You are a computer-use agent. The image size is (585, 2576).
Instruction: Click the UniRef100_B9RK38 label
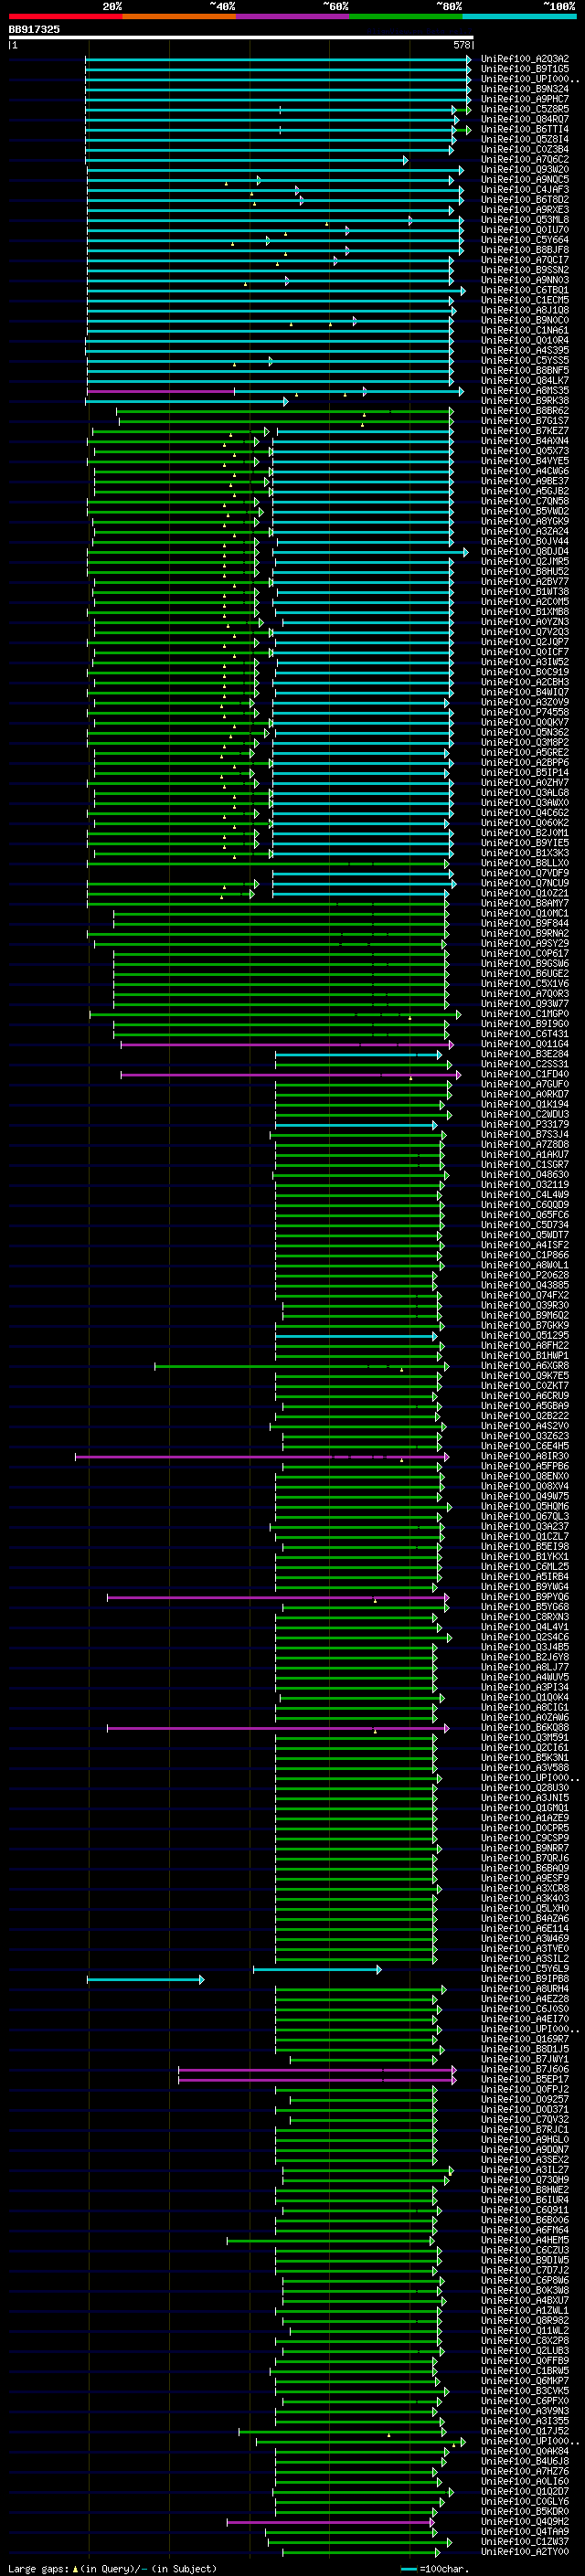click(525, 400)
